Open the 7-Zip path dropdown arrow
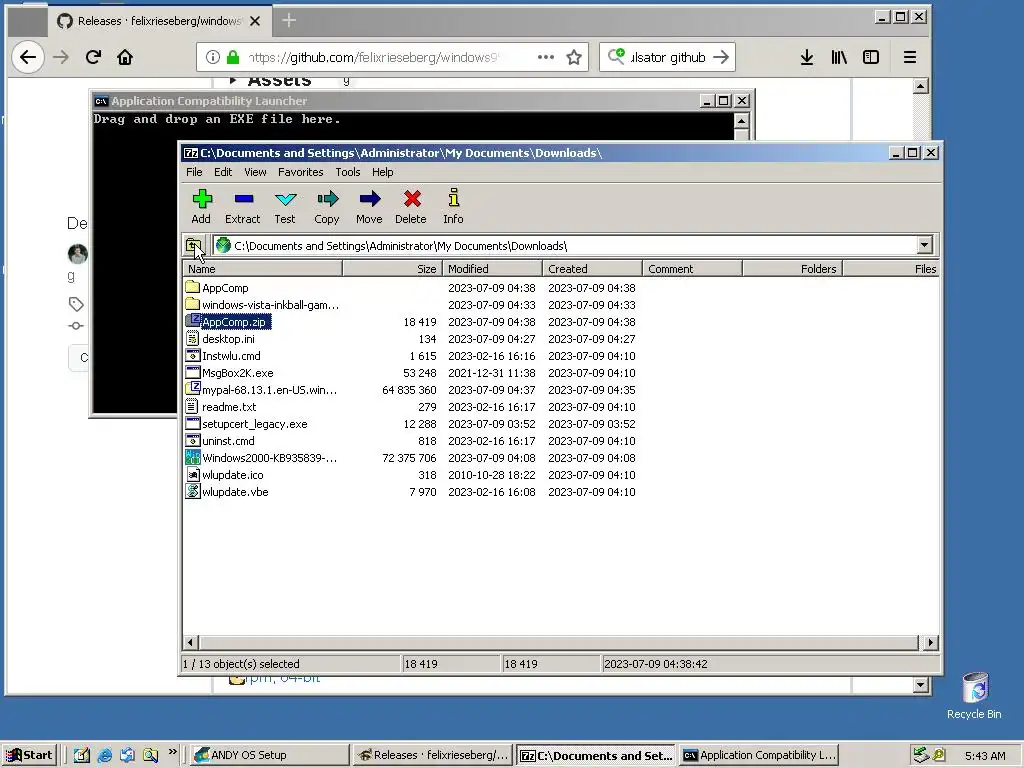The height and width of the screenshot is (768, 1024). 924,246
